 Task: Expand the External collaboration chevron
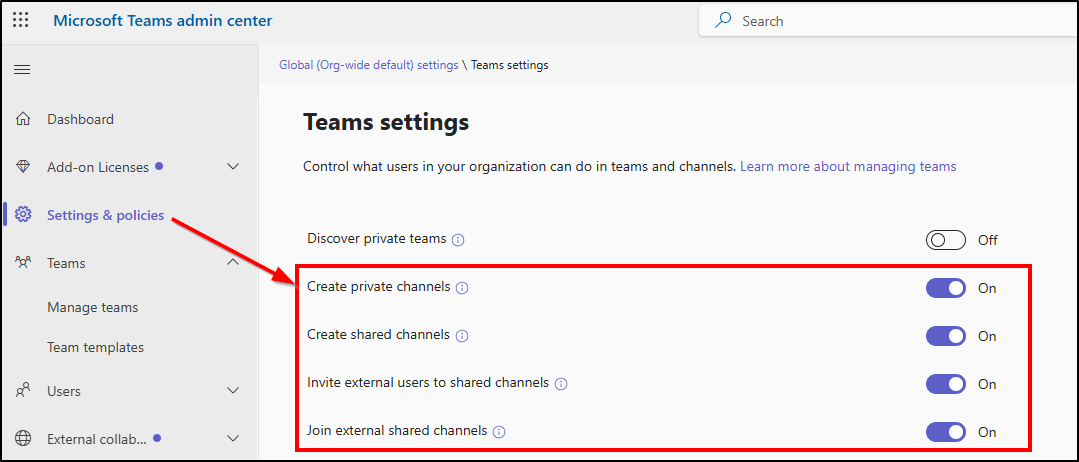pyautogui.click(x=233, y=438)
